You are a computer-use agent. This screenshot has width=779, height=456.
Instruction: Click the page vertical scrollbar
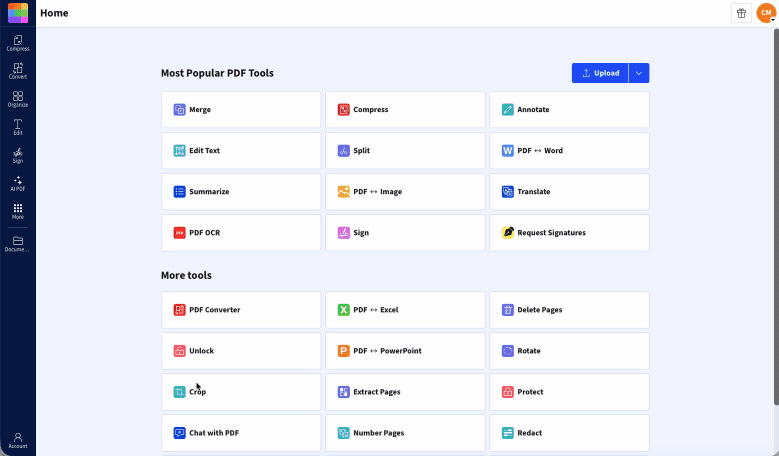pyautogui.click(x=775, y=220)
